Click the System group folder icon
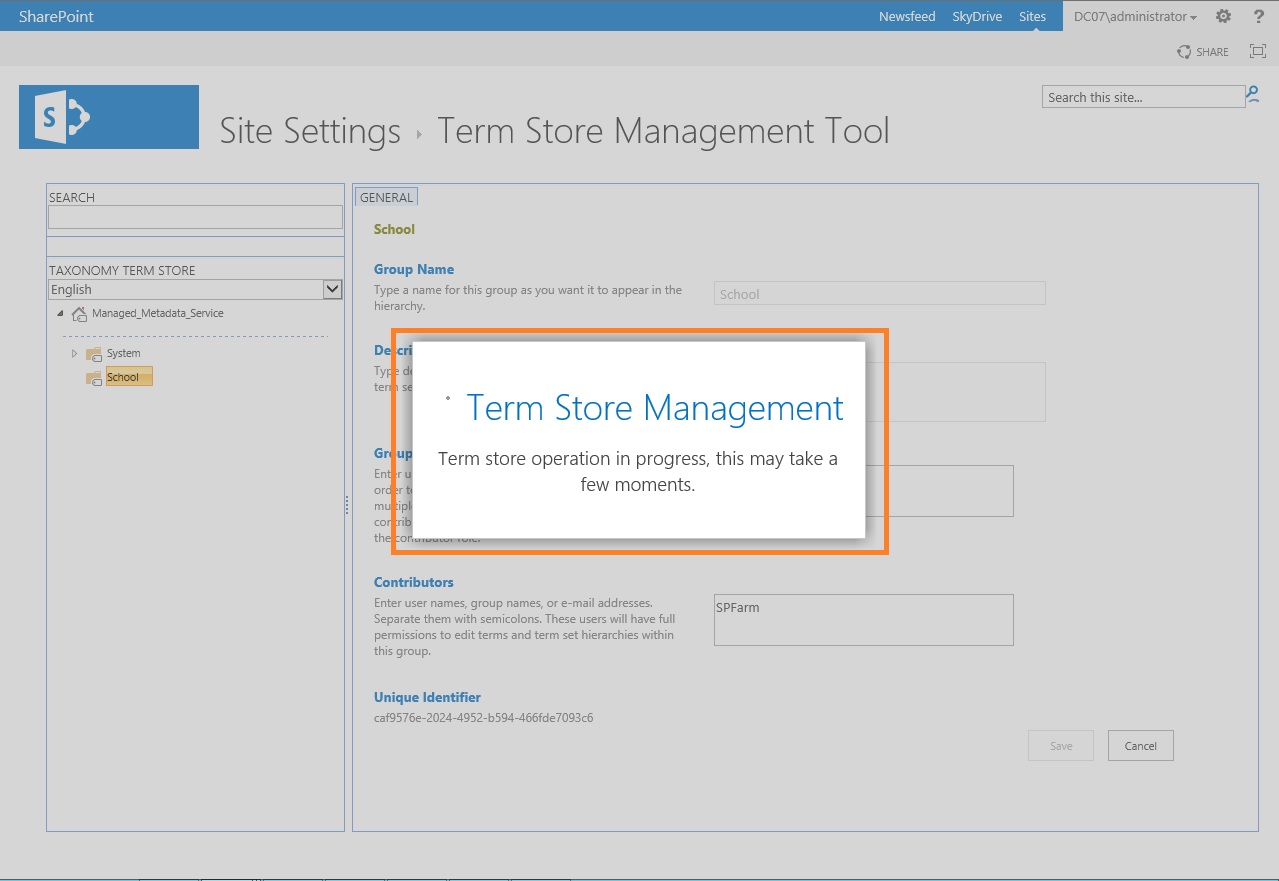Image resolution: width=1279 pixels, height=881 pixels. coord(93,353)
